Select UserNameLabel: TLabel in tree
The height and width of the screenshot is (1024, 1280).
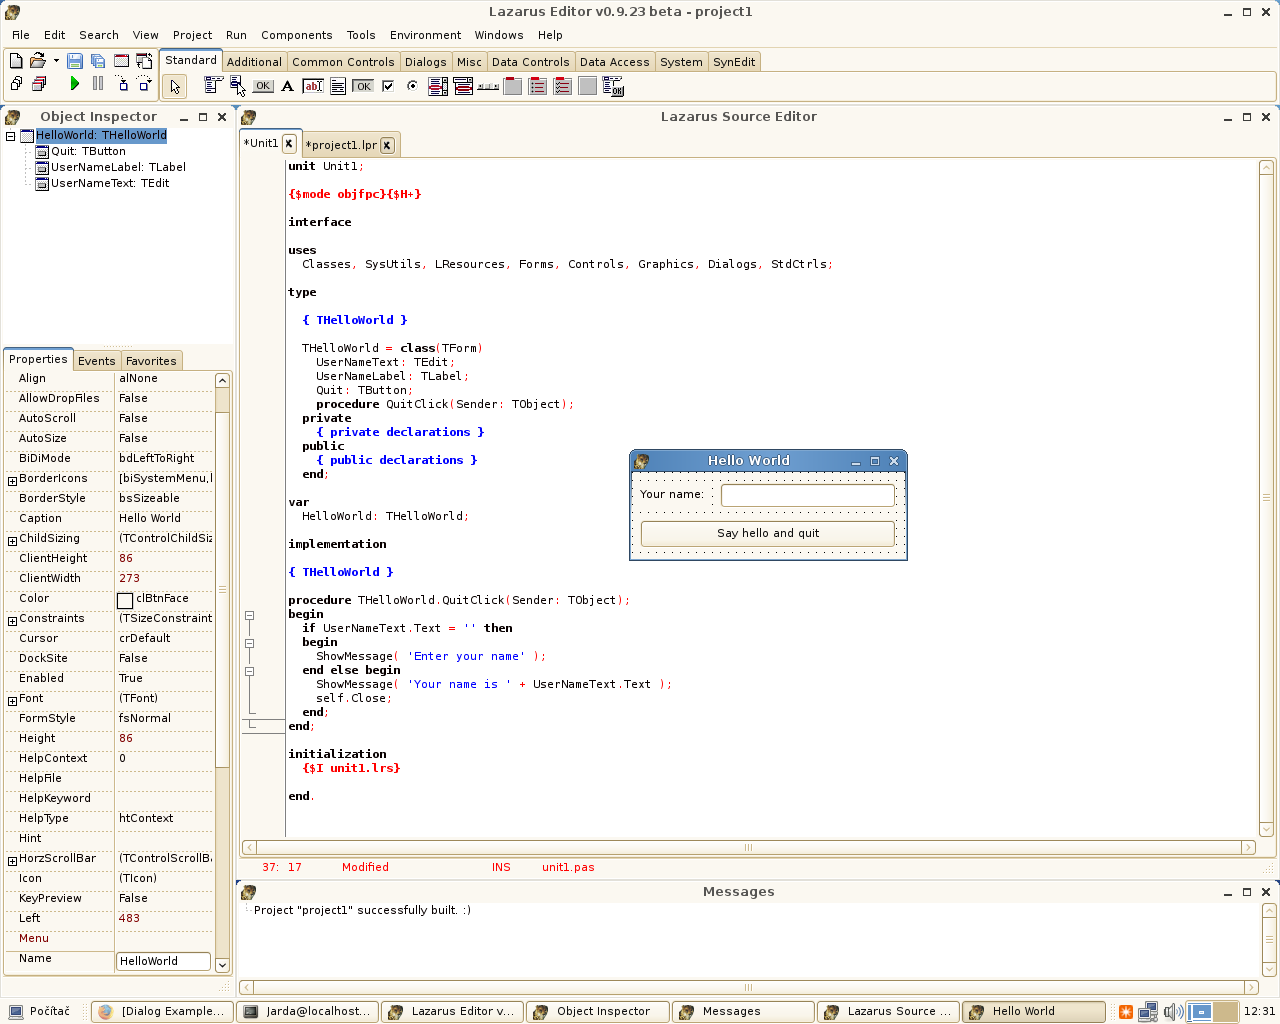point(118,168)
